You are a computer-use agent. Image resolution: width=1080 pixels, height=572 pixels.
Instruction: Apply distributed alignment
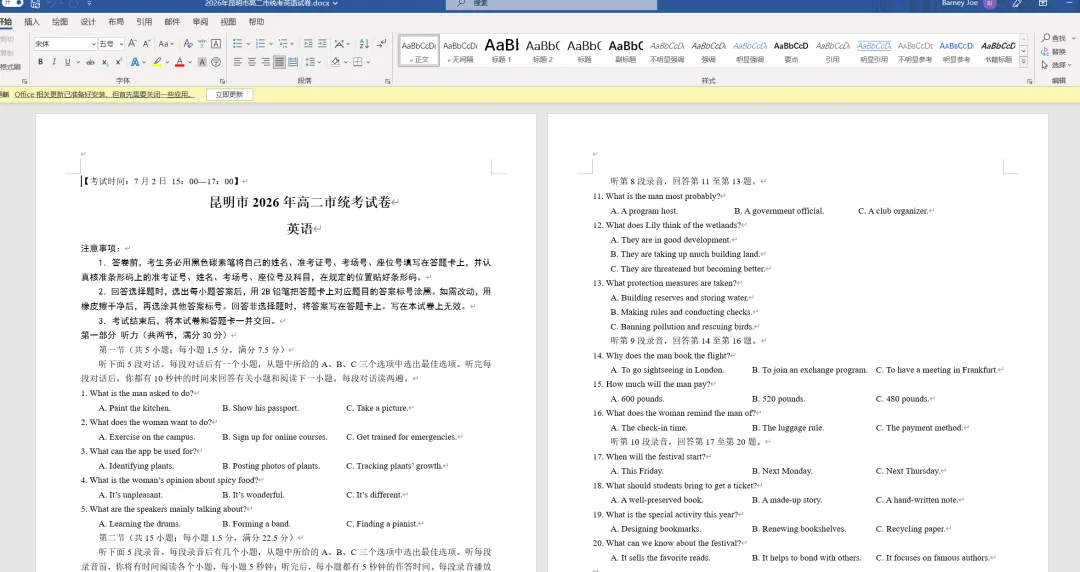point(293,62)
